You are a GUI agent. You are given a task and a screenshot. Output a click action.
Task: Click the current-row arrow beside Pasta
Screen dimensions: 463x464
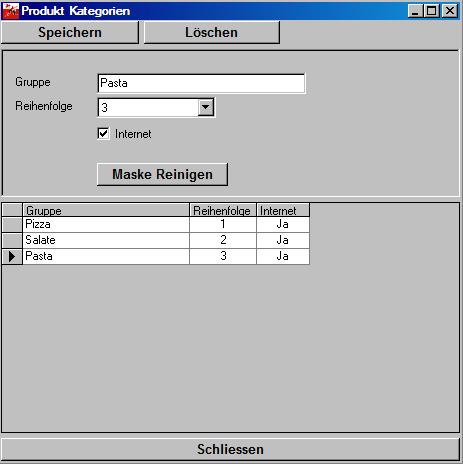[x=12, y=256]
